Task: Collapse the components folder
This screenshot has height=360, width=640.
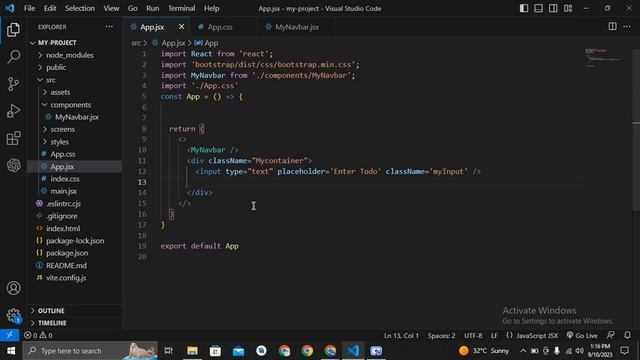Action: [75, 105]
